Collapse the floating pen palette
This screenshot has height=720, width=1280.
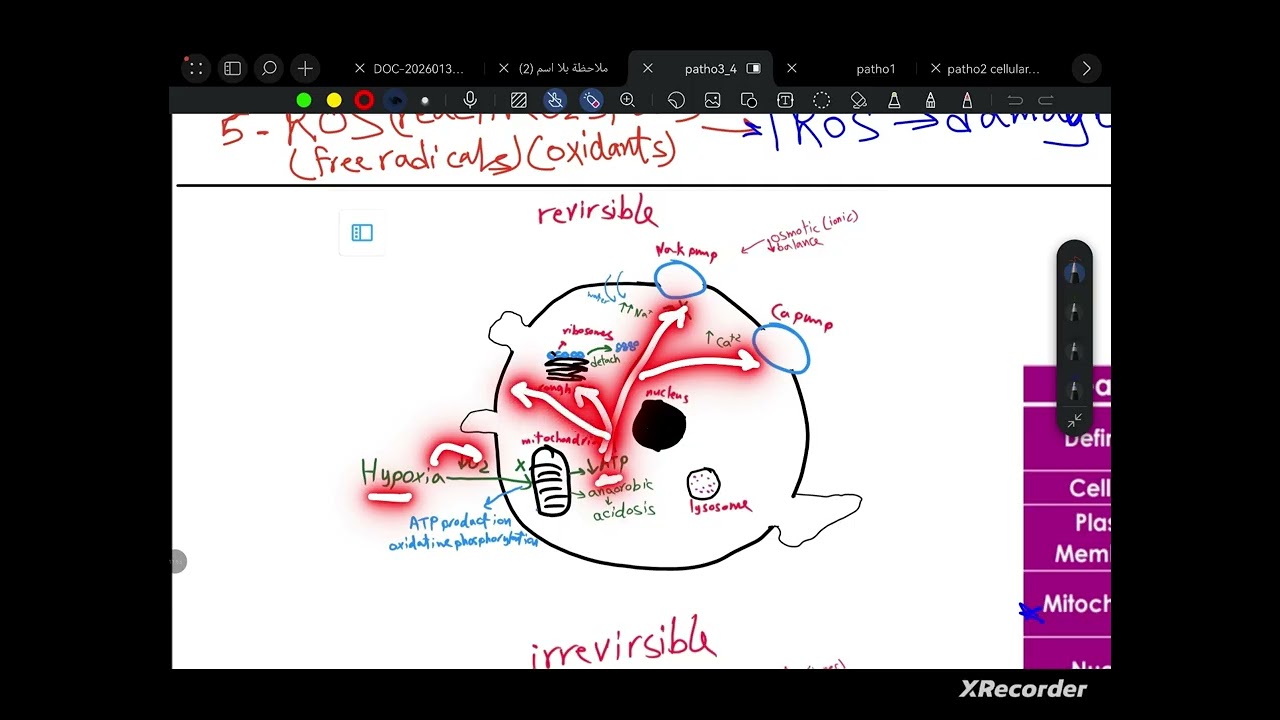pos(1074,420)
